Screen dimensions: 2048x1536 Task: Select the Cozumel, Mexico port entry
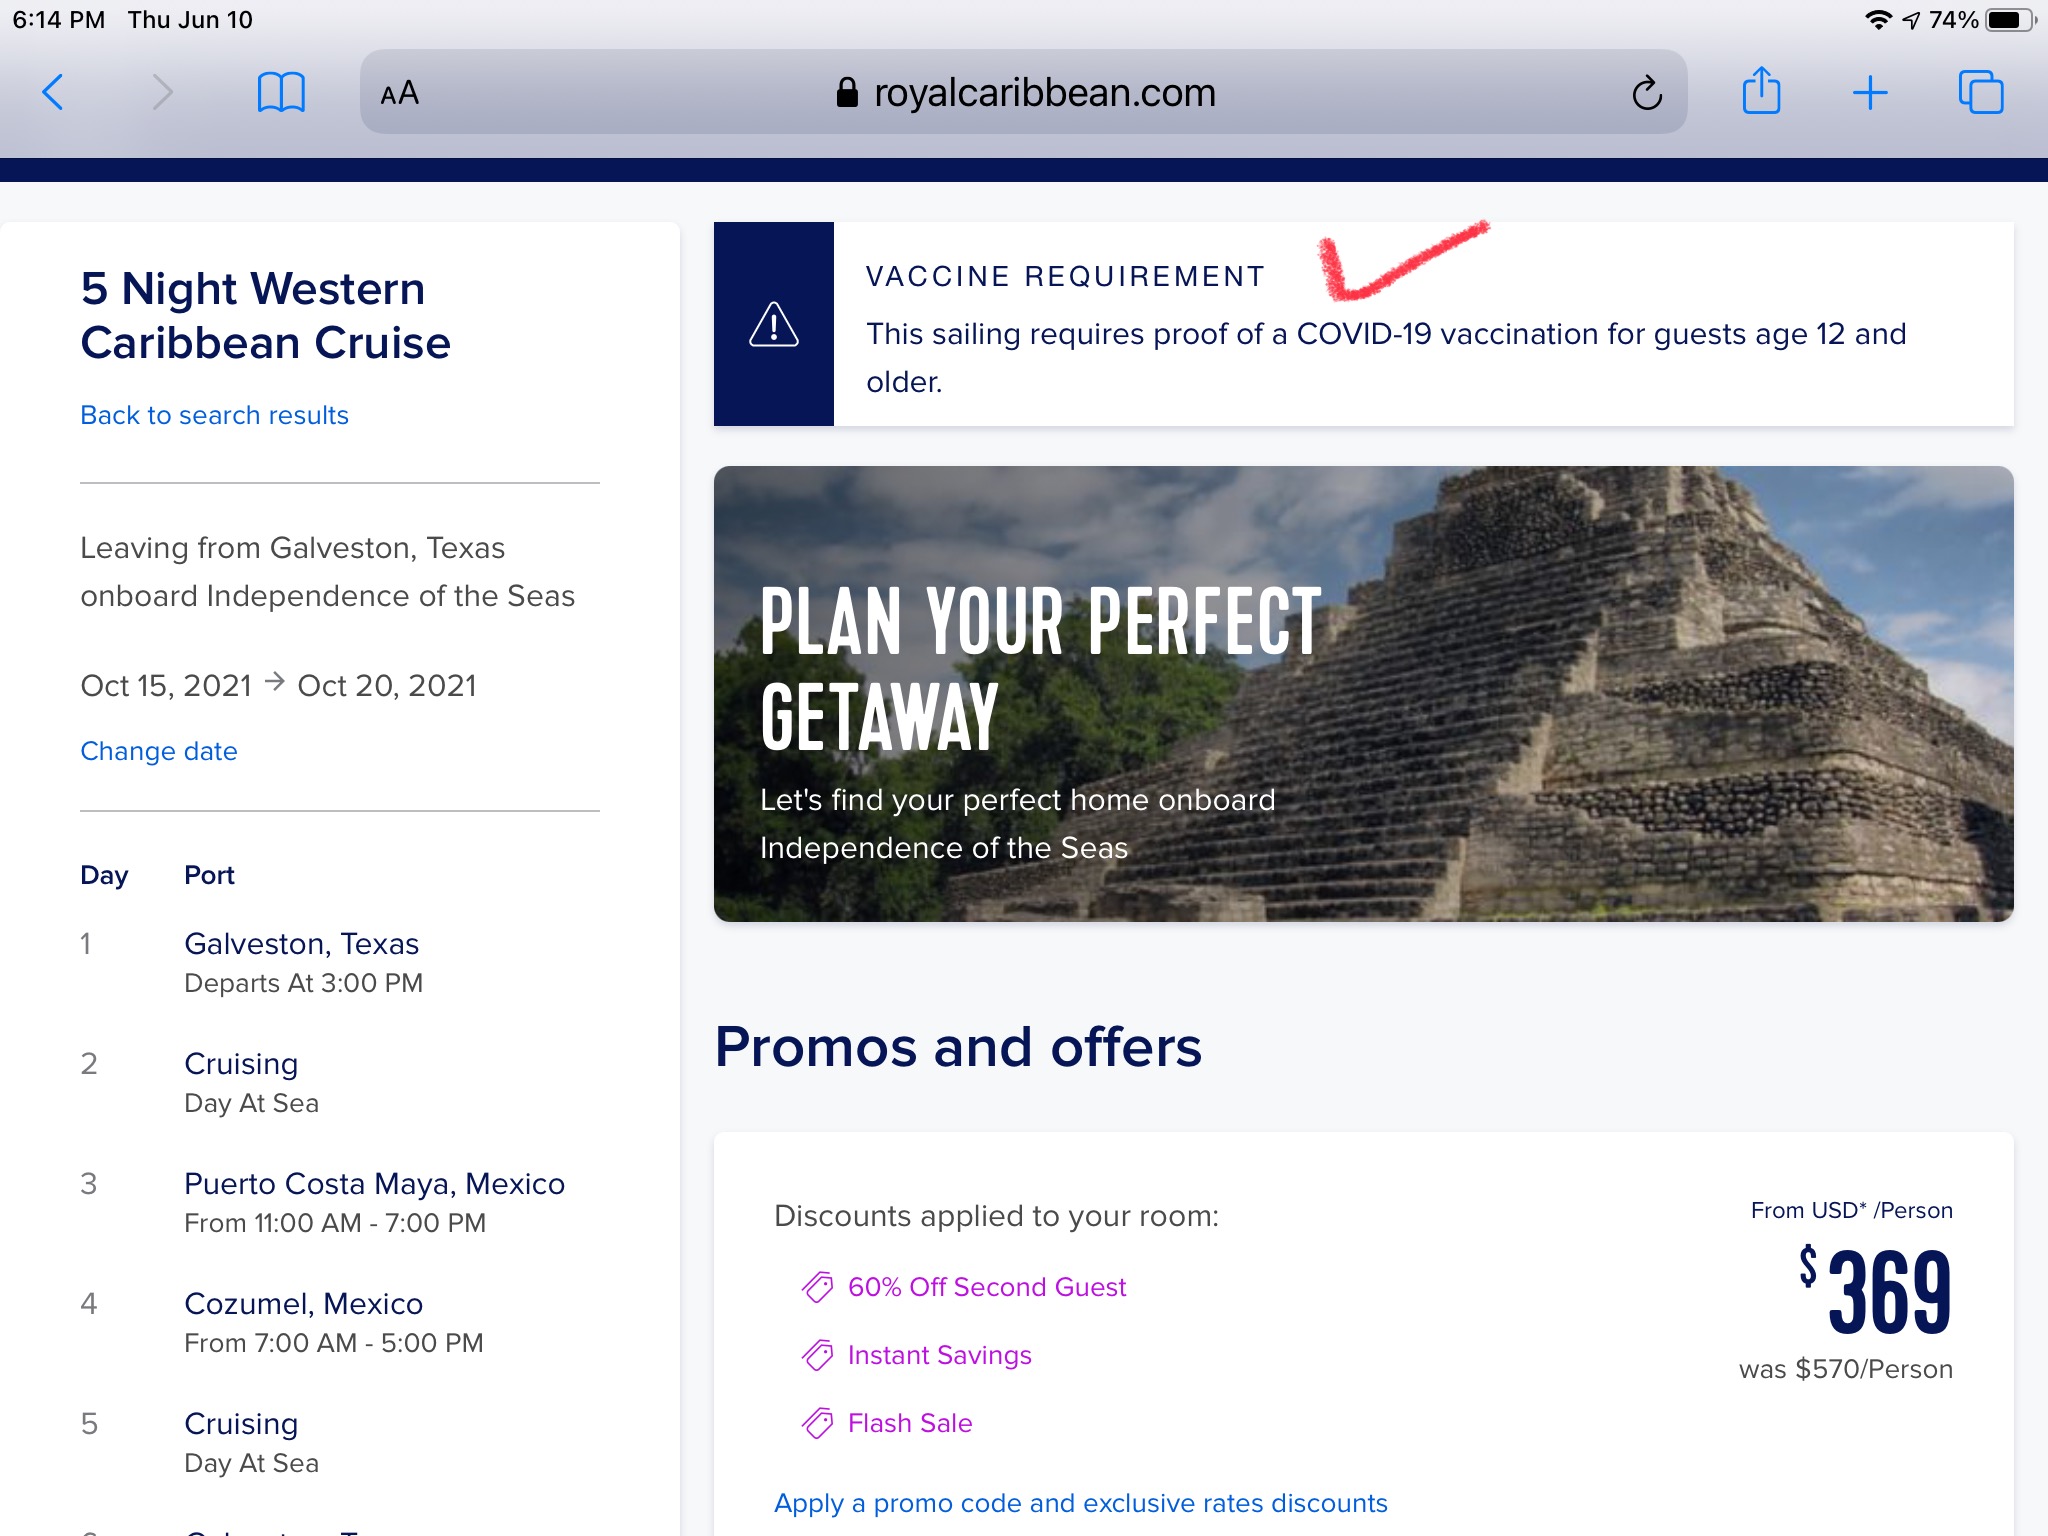point(303,1304)
